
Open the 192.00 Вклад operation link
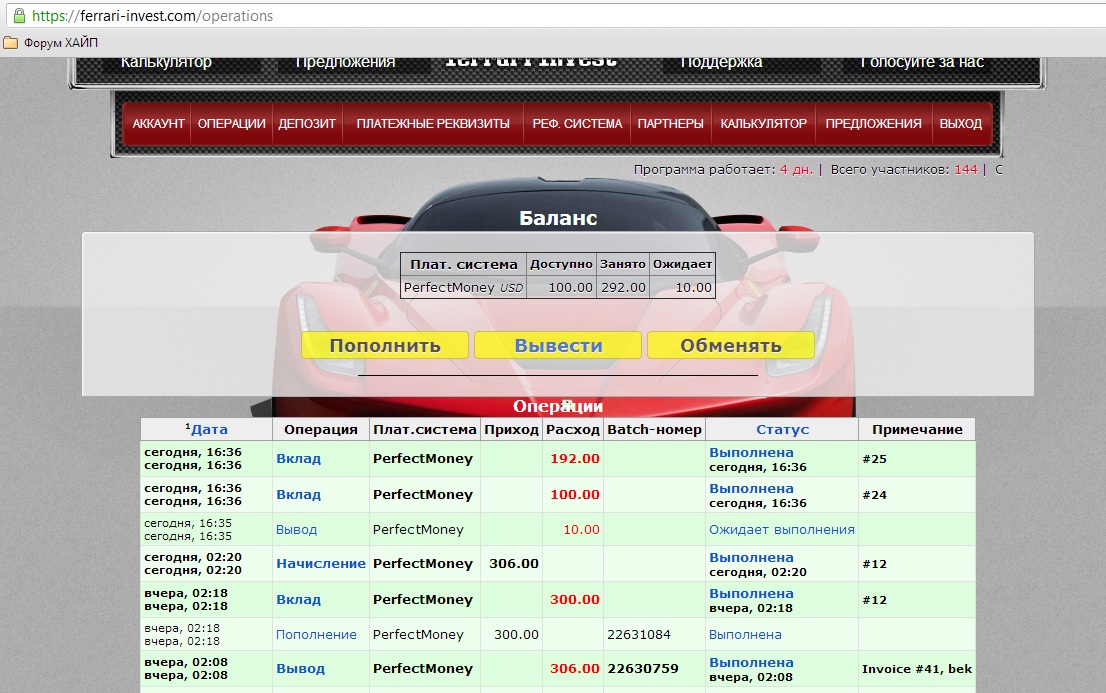point(298,459)
